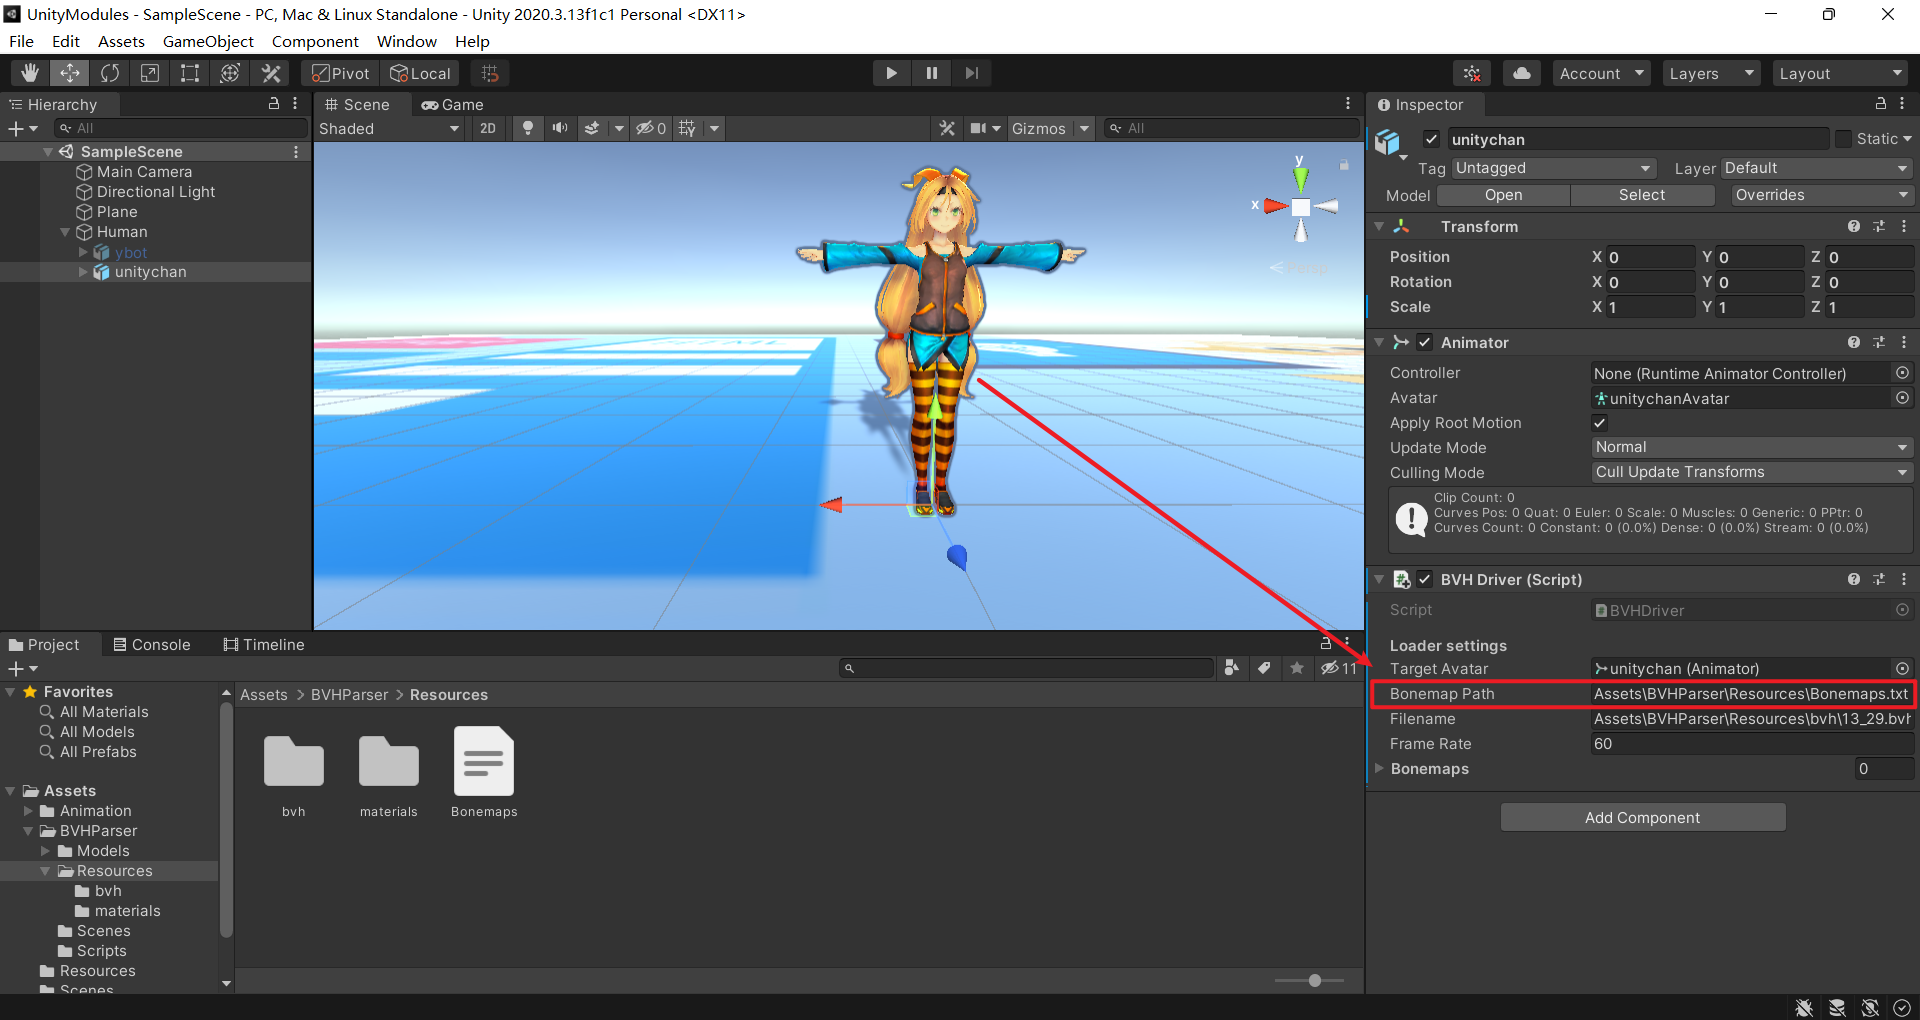Expand the Bonemaps array
Viewport: 1920px width, 1020px height.
pos(1380,768)
